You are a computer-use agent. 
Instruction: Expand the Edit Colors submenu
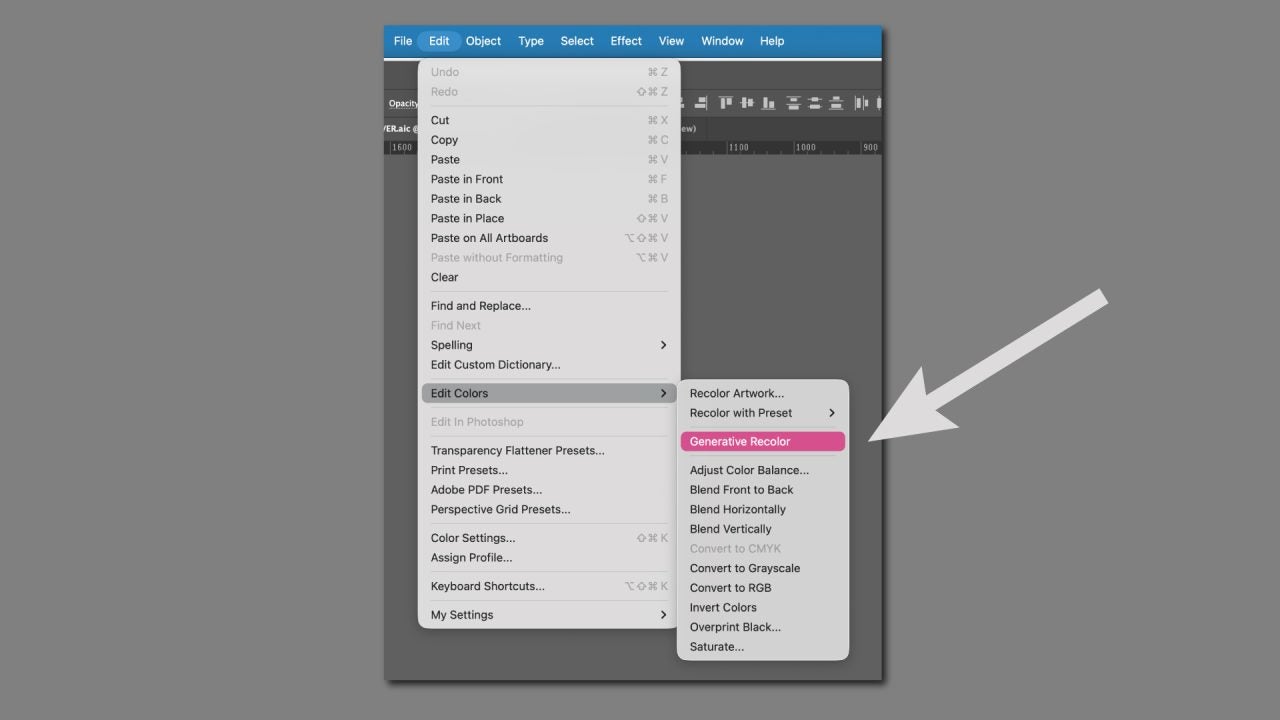549,393
